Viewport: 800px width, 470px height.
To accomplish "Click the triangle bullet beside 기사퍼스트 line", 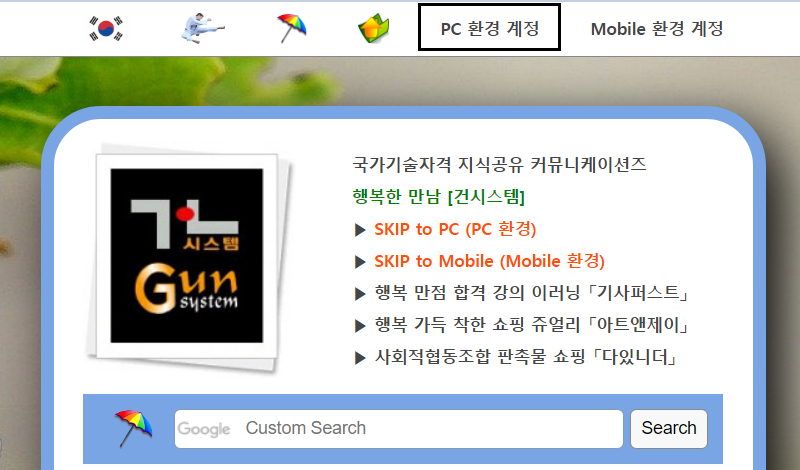I will 360,293.
